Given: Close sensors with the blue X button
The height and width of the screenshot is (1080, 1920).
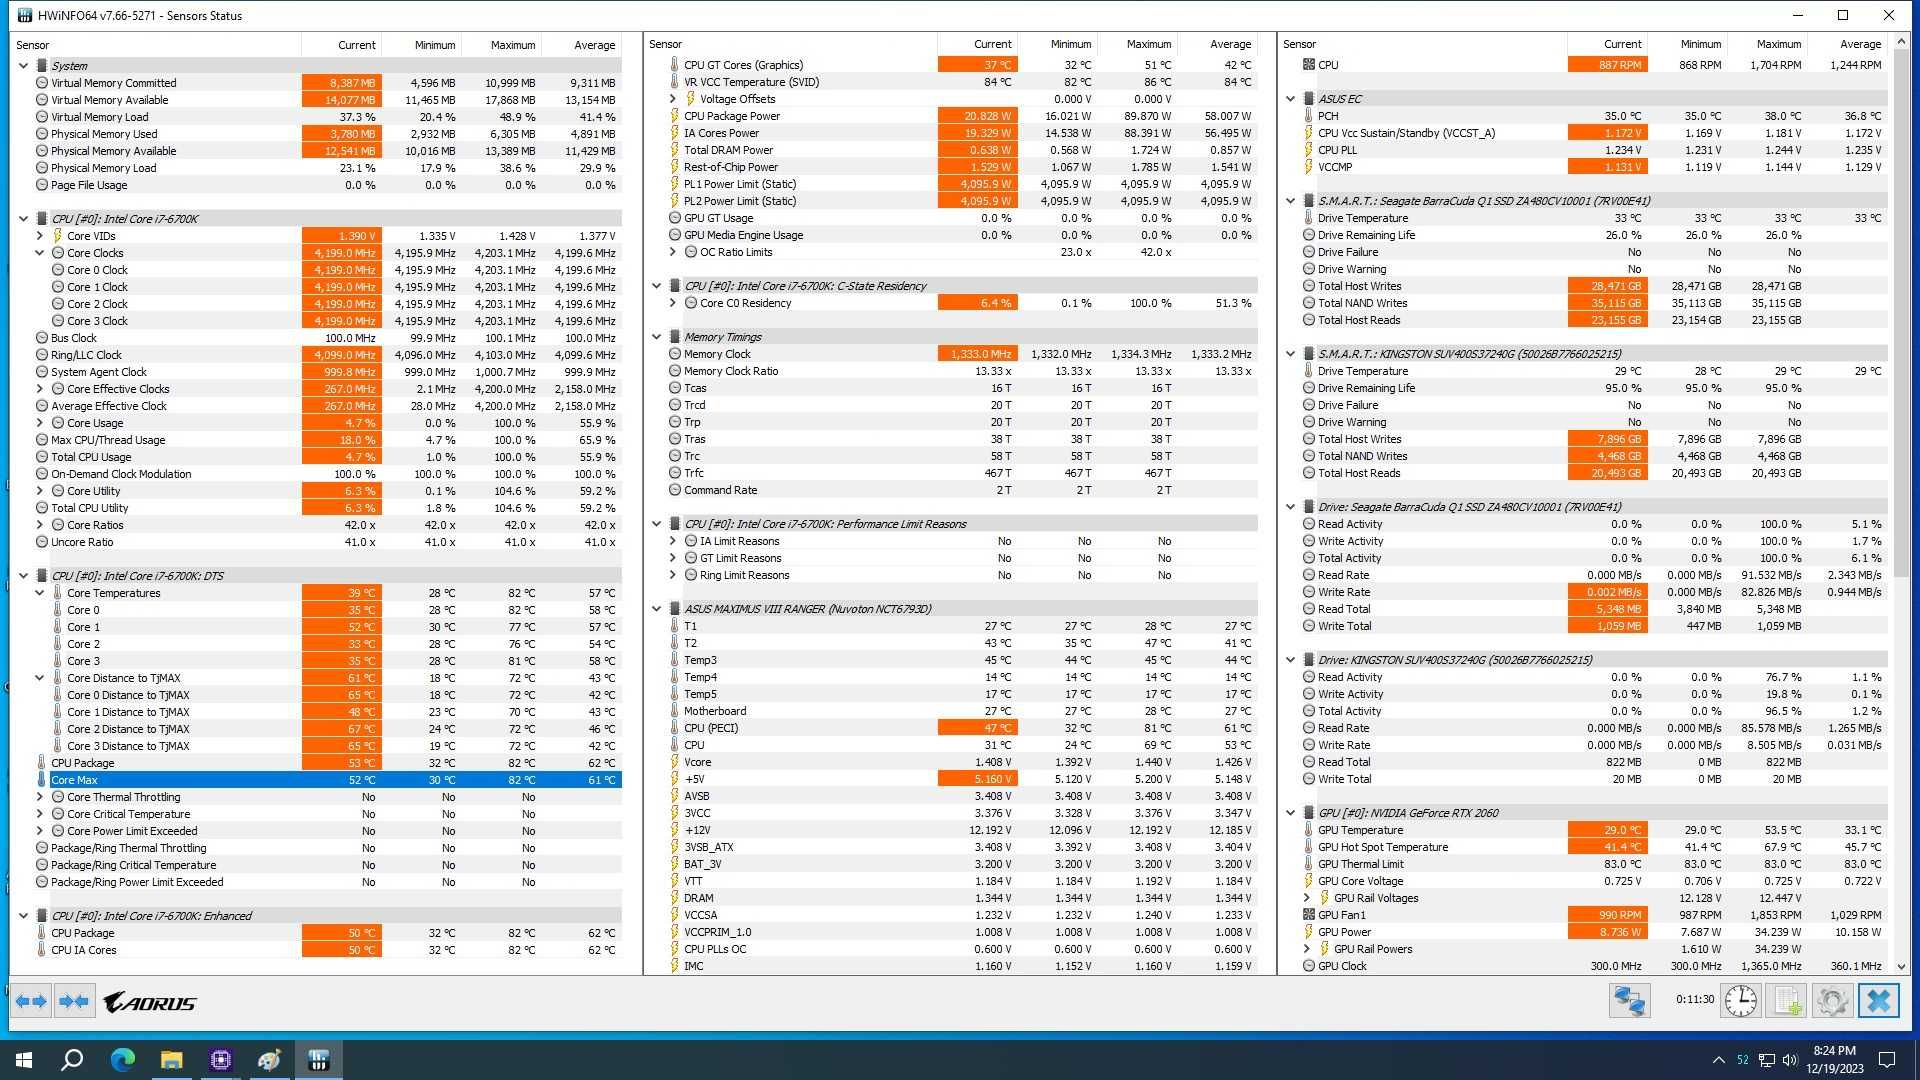Looking at the screenshot, I should (x=1879, y=1000).
